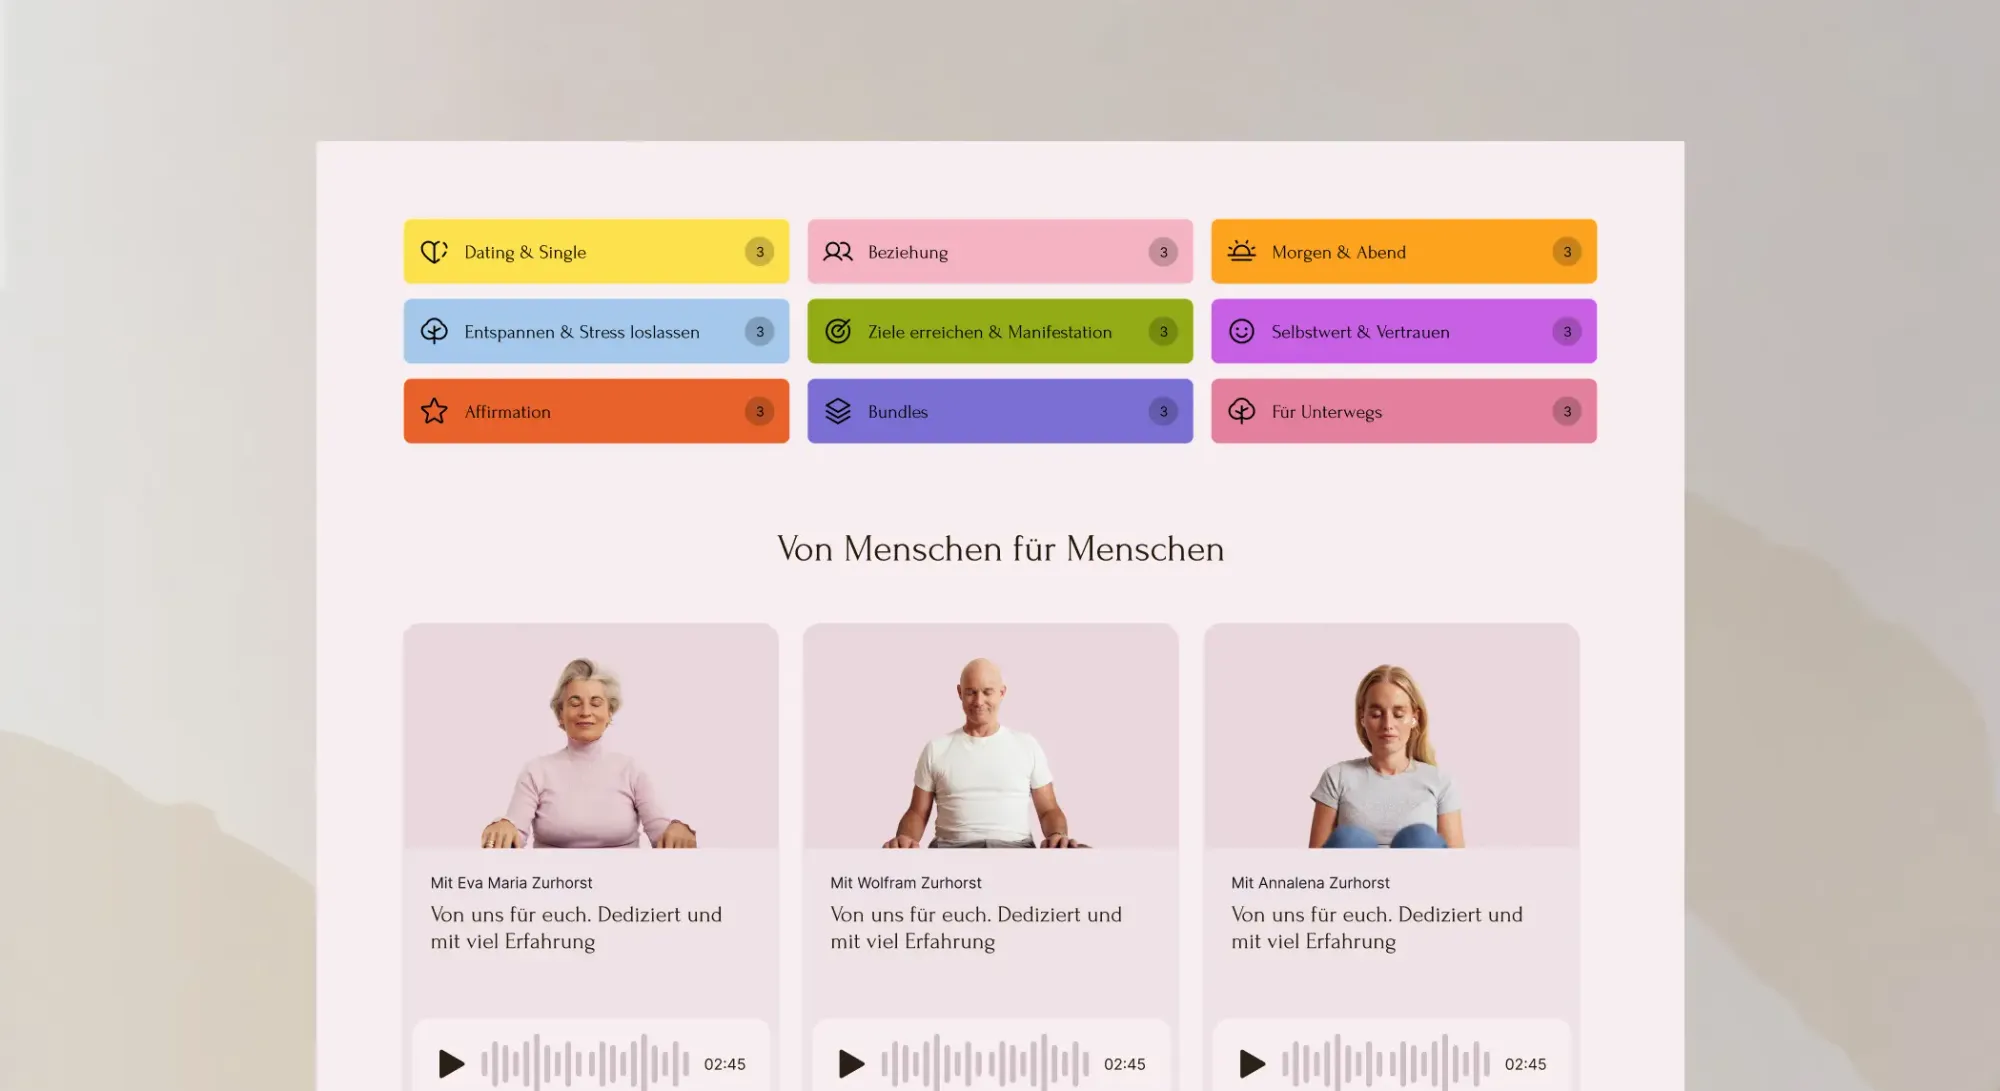Click count badge on Ziele erreichen tile
Viewport: 2000px width, 1091px height.
coord(1163,331)
